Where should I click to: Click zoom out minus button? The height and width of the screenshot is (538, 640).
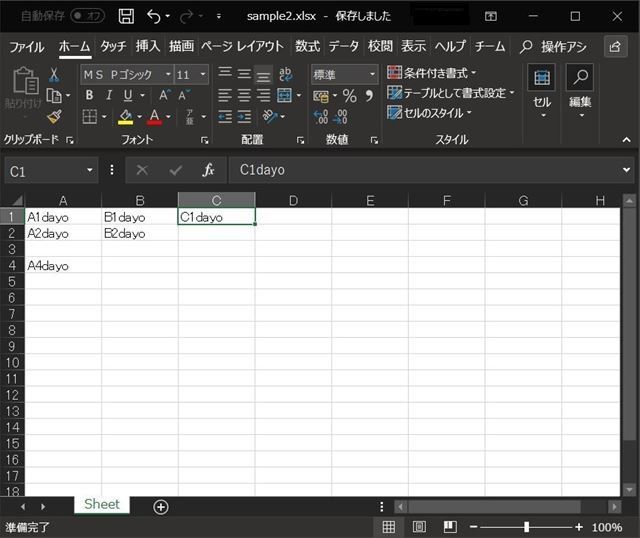click(x=473, y=527)
